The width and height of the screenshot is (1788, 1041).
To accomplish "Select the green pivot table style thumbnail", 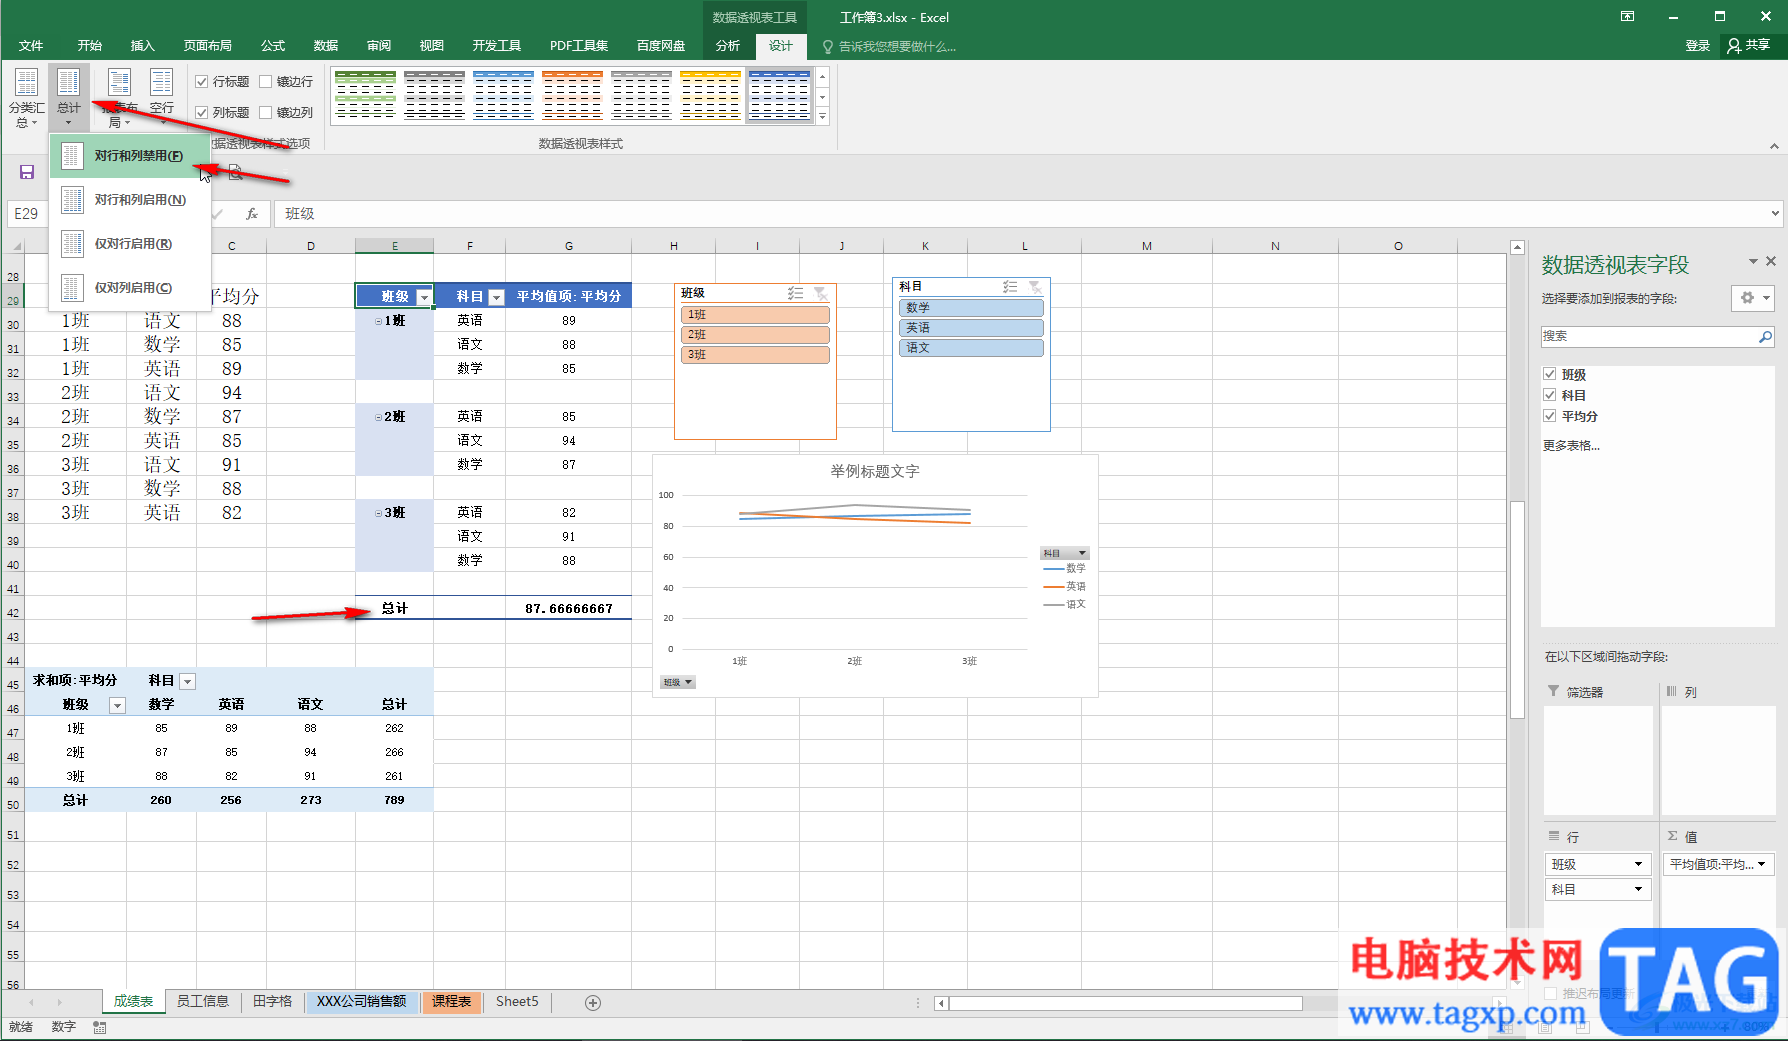I will point(365,95).
